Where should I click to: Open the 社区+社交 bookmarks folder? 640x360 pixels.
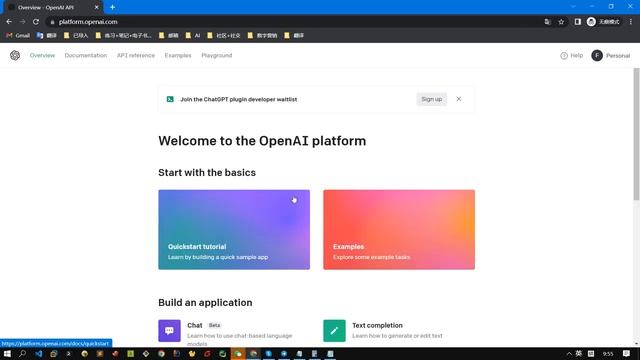click(224, 36)
